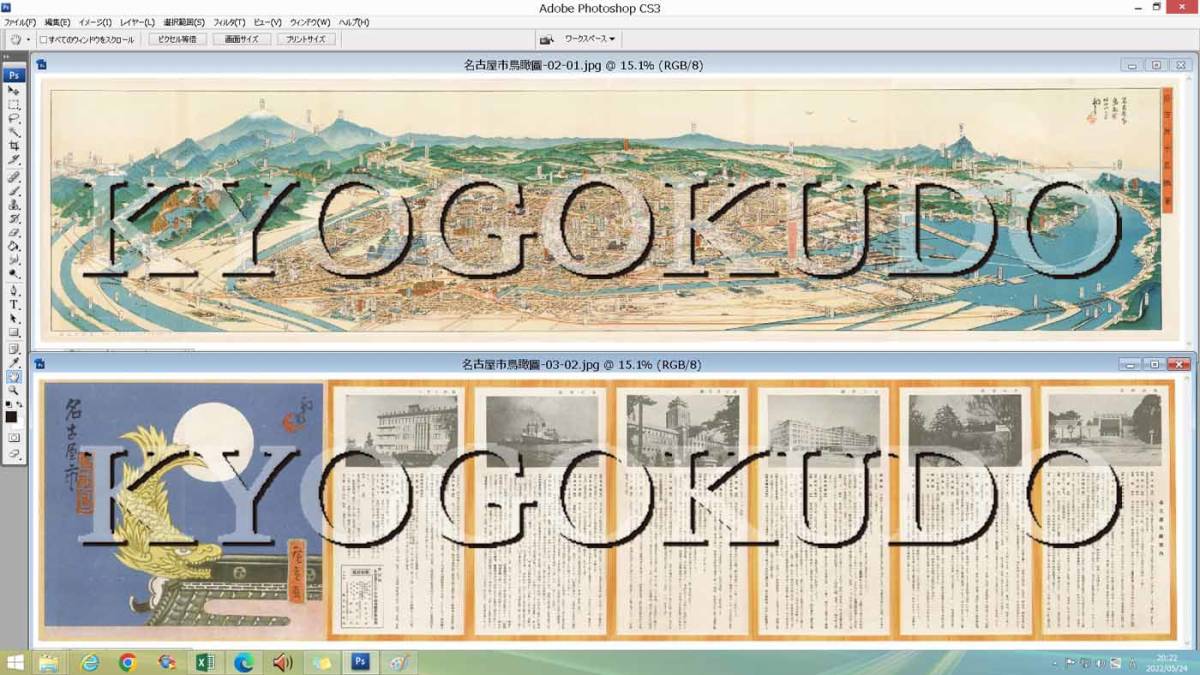This screenshot has height=675, width=1200.
Task: Open the ヘルプ(H) menu
Action: click(x=353, y=22)
